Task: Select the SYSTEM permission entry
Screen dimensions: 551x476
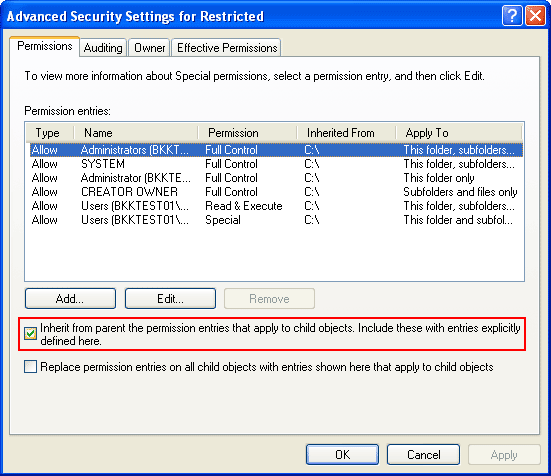Action: click(276, 164)
